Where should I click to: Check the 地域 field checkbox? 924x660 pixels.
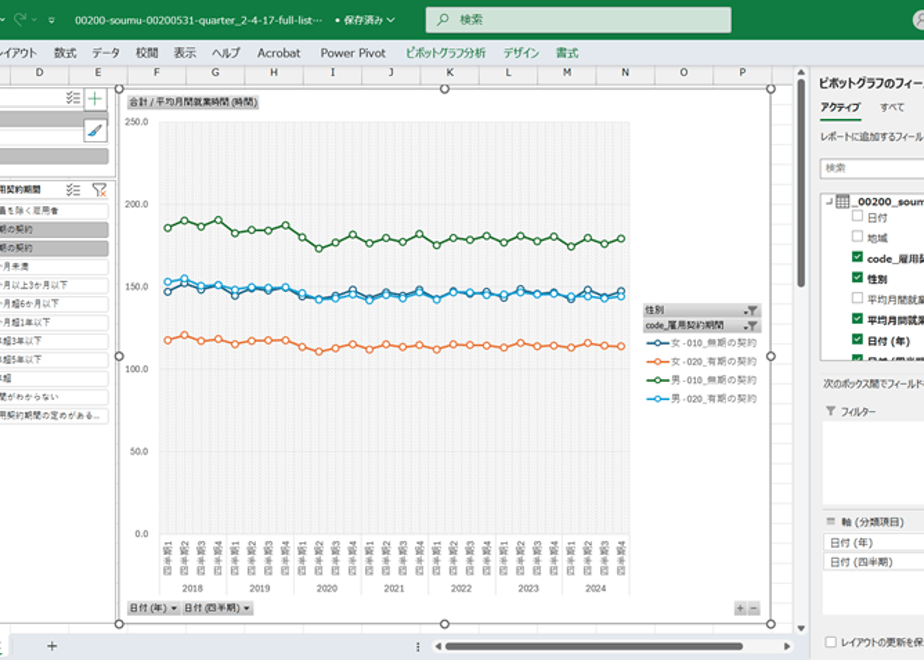857,236
